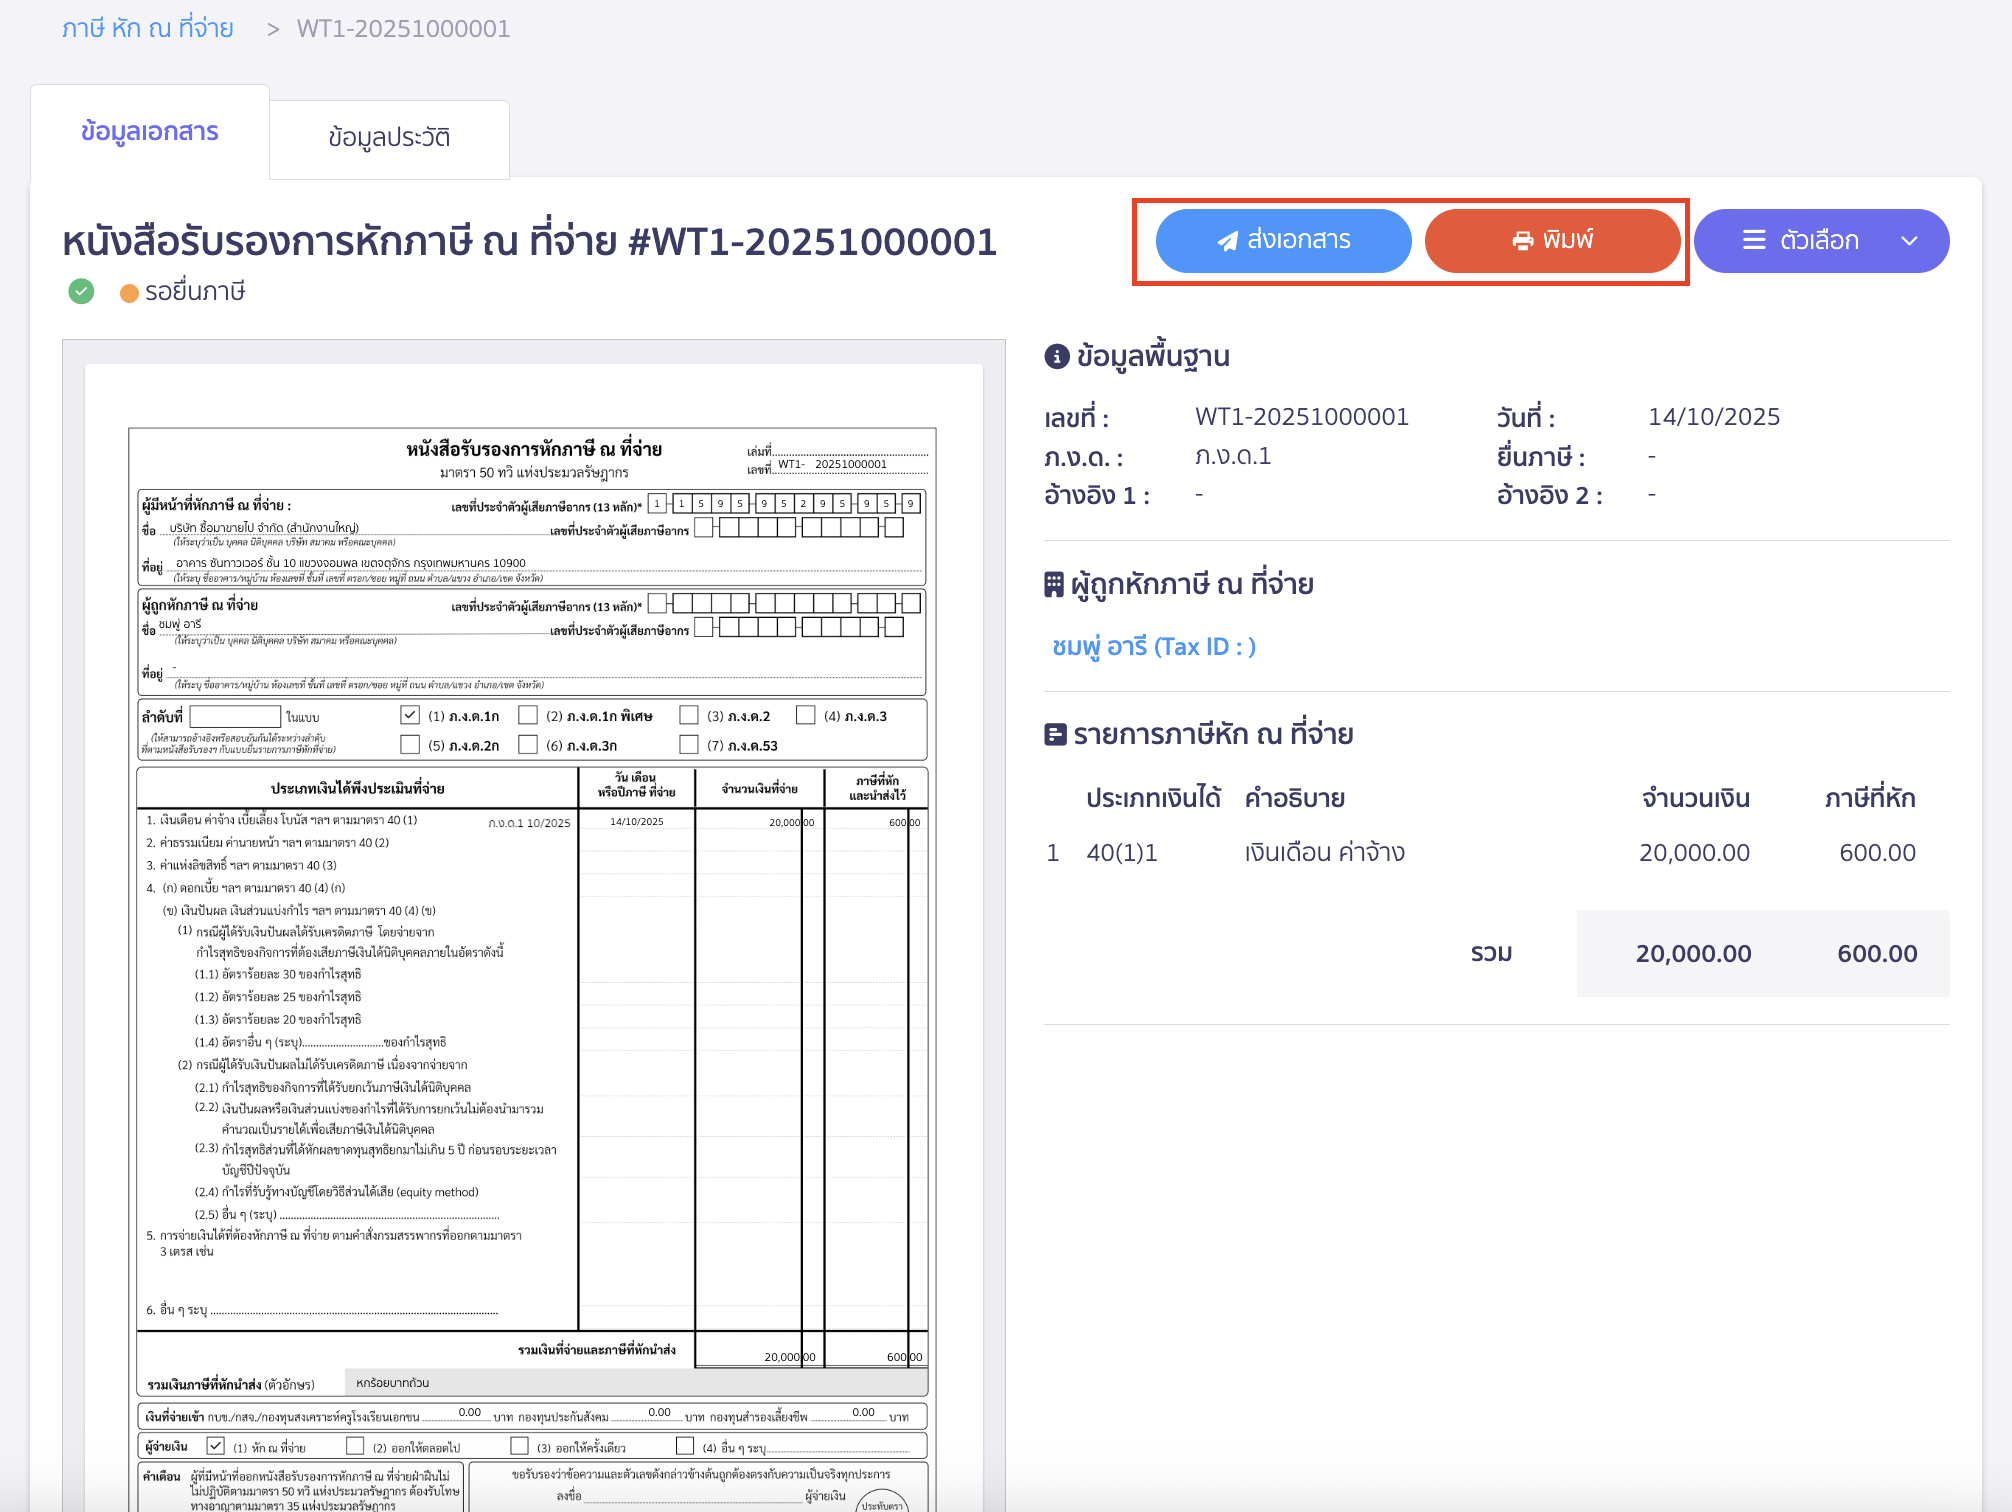Check the ออกให้ตลอดไป checkbox under ผู้จ่ายเงิน
The height and width of the screenshot is (1512, 2012).
coord(355,1446)
